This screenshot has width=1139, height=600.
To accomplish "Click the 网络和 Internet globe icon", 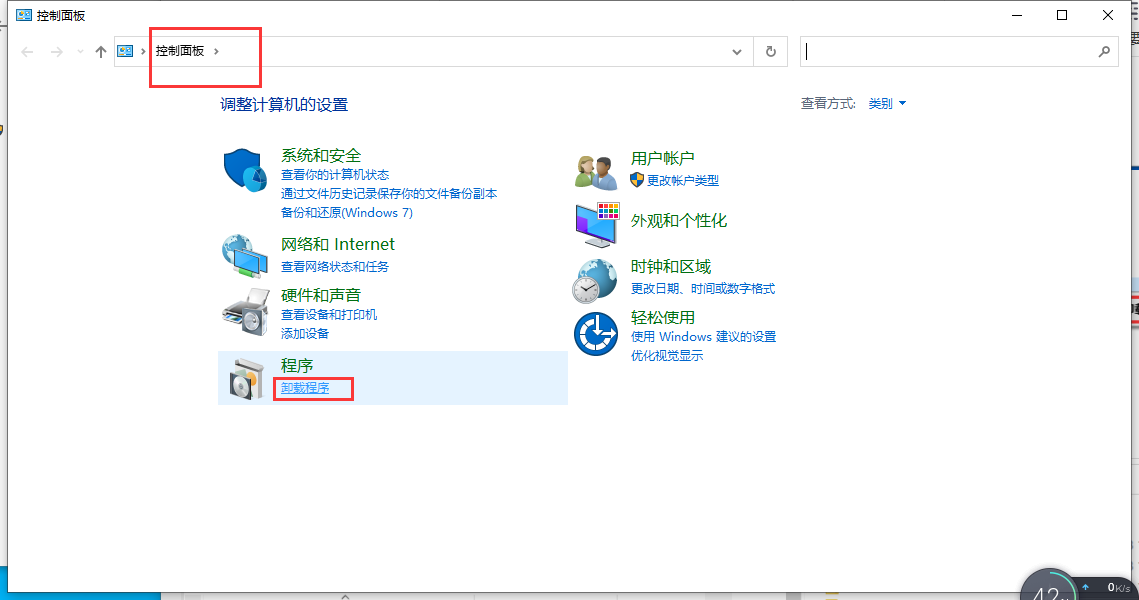I will pyautogui.click(x=245, y=254).
